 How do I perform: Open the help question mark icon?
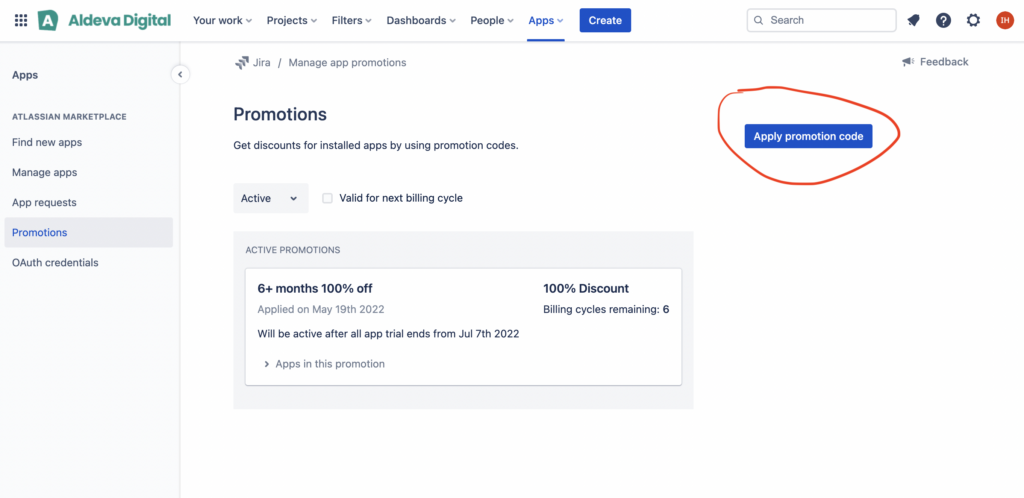pyautogui.click(x=943, y=20)
